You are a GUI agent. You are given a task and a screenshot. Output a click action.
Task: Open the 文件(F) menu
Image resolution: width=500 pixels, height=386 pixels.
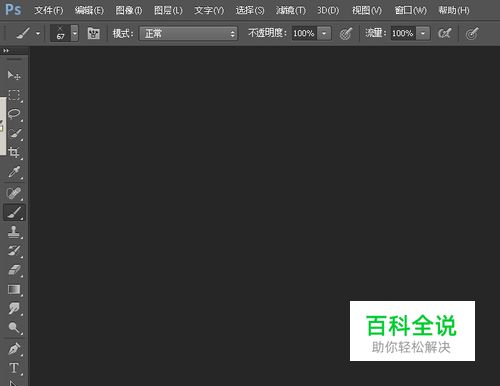point(49,10)
